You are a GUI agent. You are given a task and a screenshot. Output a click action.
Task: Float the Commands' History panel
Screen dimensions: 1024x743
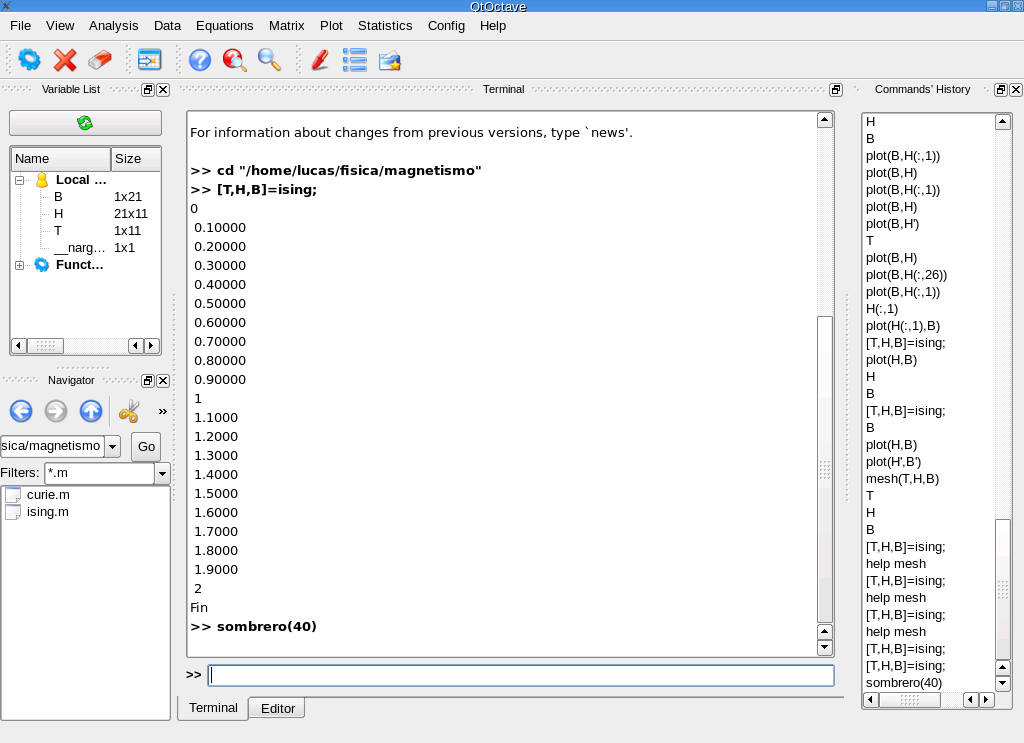(1000, 90)
